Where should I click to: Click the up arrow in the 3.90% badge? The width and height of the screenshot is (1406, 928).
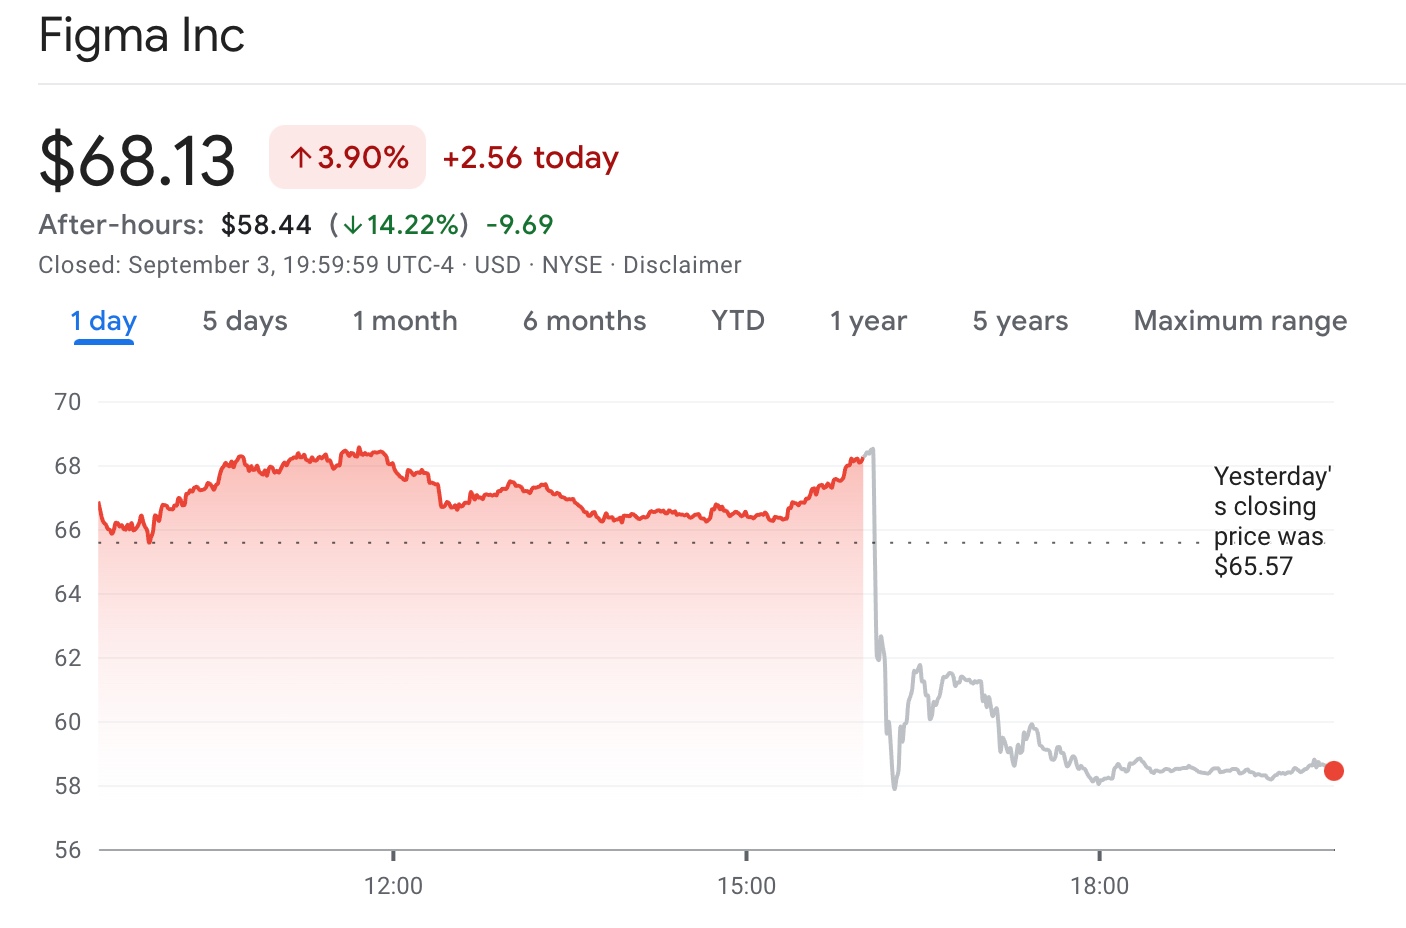pos(301,158)
